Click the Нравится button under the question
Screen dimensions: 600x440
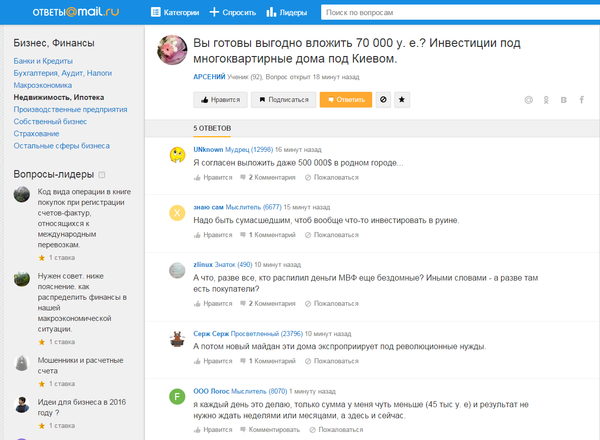[220, 100]
